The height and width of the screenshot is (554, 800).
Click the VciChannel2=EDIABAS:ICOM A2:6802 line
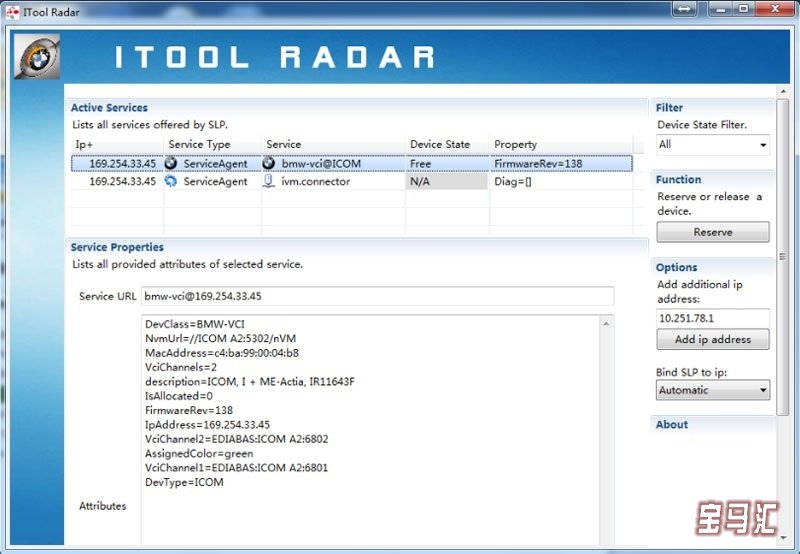(x=236, y=439)
